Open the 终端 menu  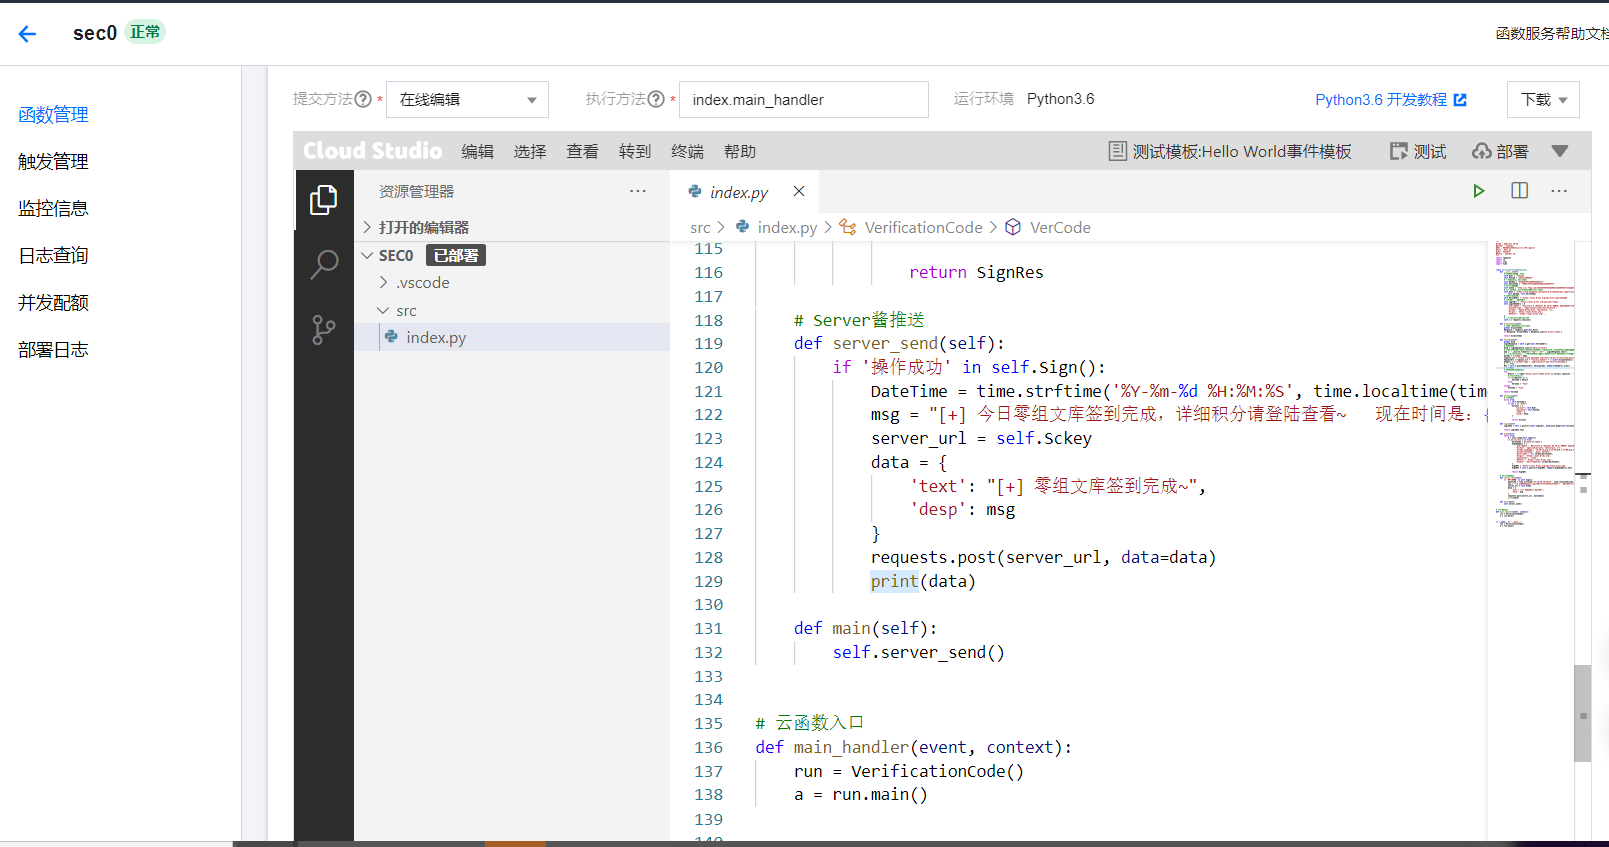coord(687,151)
